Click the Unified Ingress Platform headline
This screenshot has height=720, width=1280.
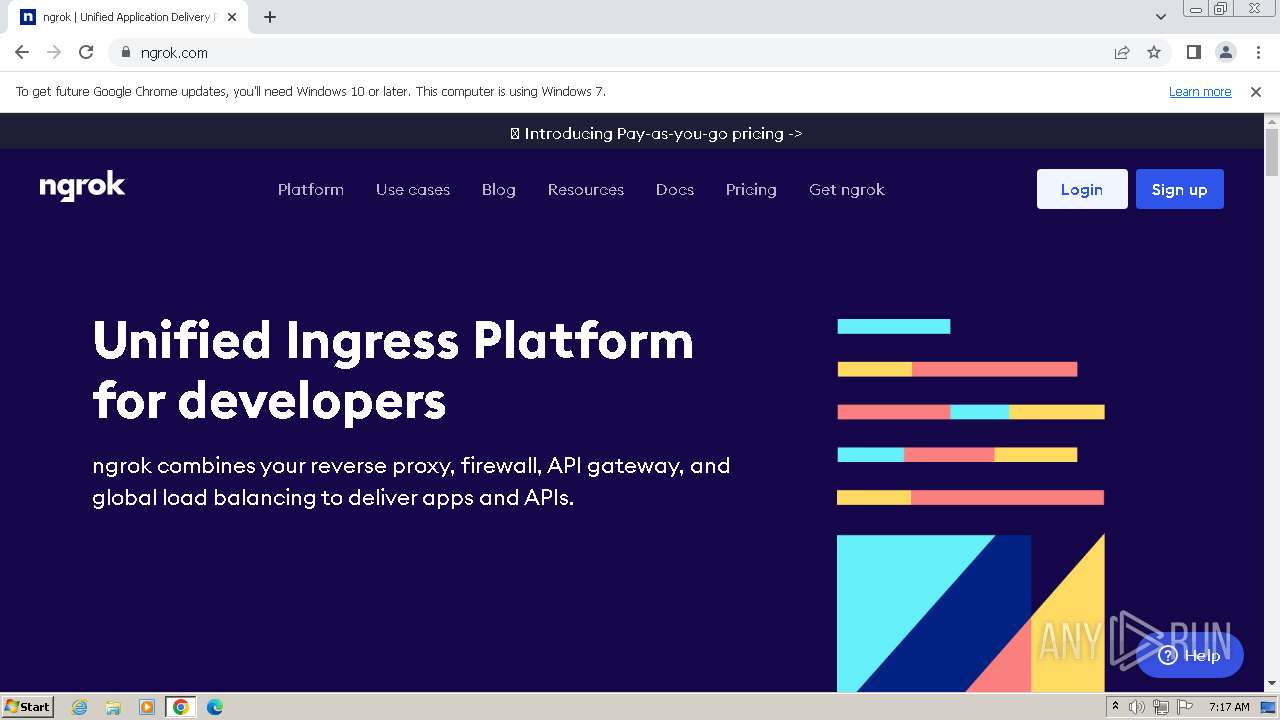coord(393,370)
